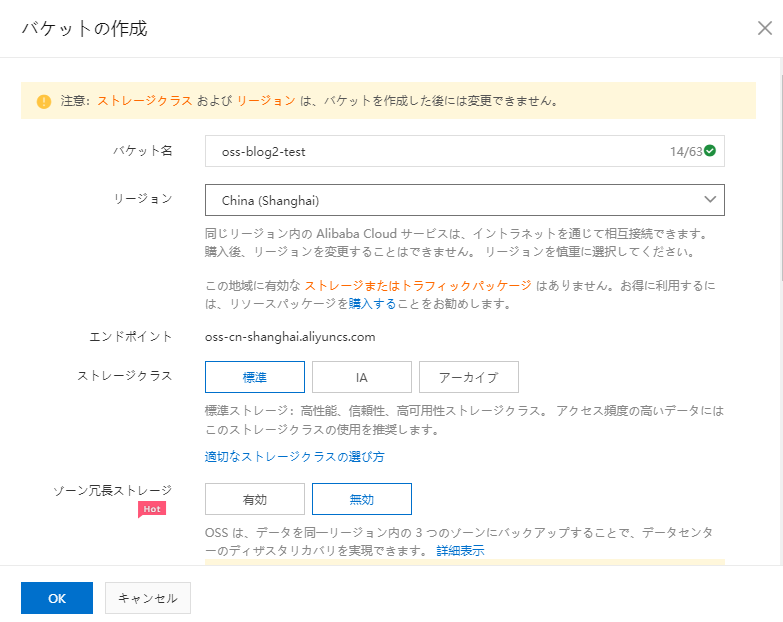
Task: Click the dialog vertical scrollbar
Action: pos(781,177)
